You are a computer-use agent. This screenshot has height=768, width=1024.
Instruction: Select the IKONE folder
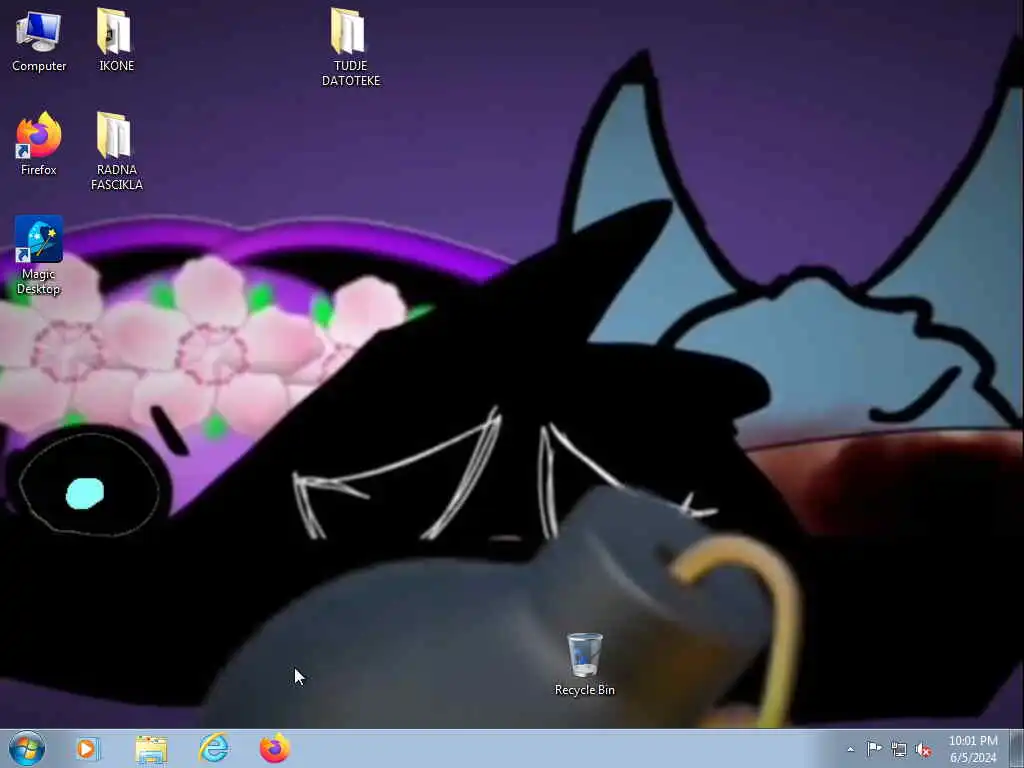point(116,40)
